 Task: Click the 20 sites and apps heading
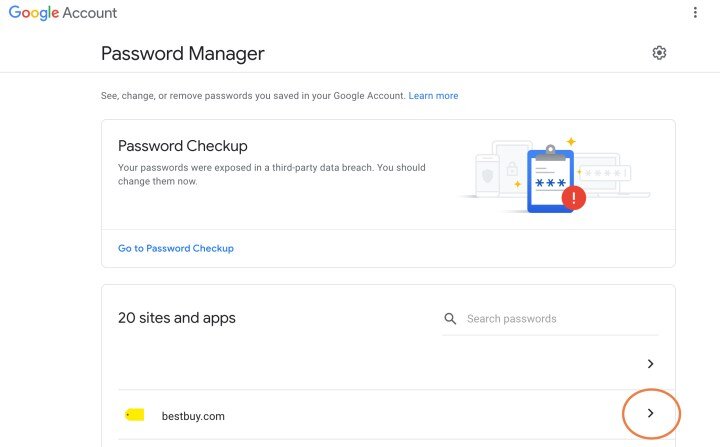[x=177, y=318]
